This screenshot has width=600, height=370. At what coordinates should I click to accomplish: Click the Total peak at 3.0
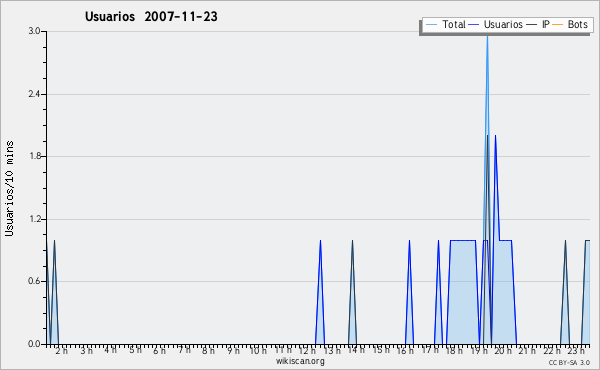[487, 36]
